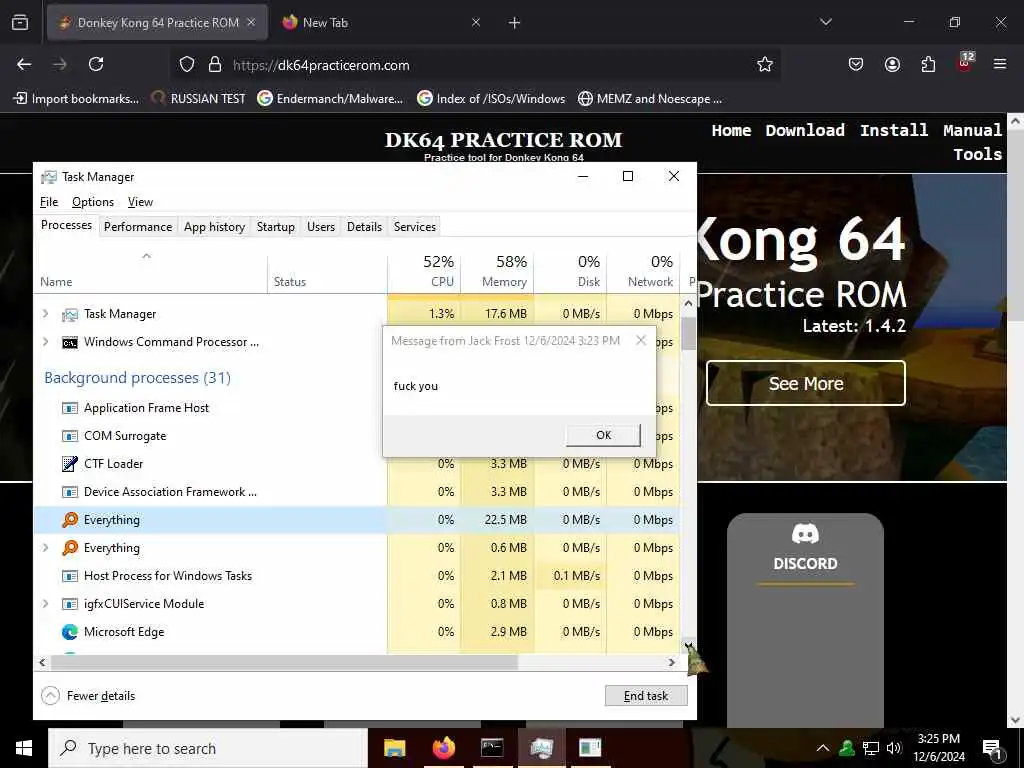Image resolution: width=1024 pixels, height=768 pixels.
Task: Open MEMZ and Noescape bookmark
Action: pos(650,99)
